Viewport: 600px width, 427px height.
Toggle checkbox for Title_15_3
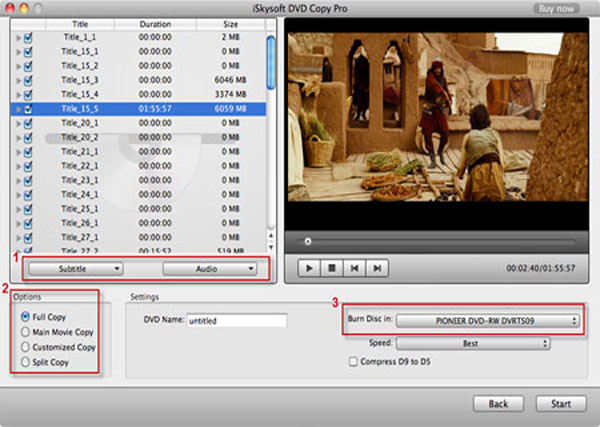[x=28, y=80]
